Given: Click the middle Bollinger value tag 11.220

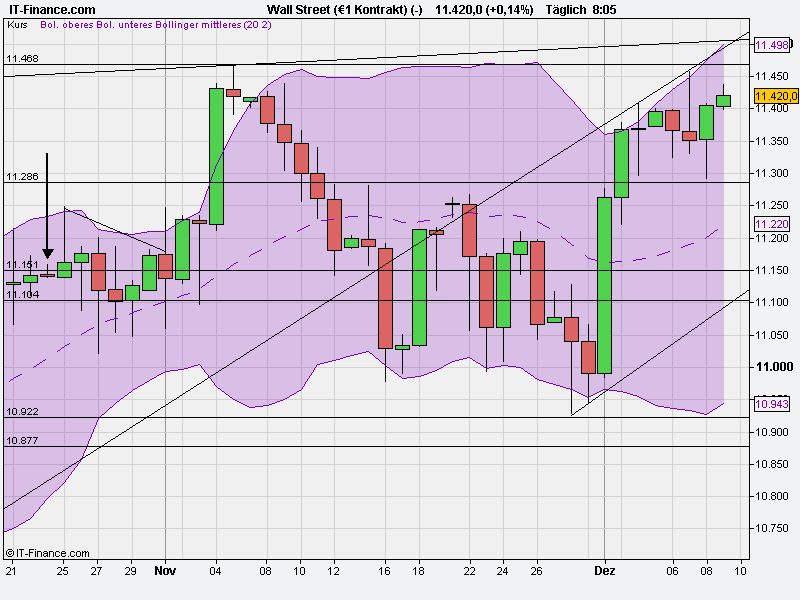Looking at the screenshot, I should 772,224.
